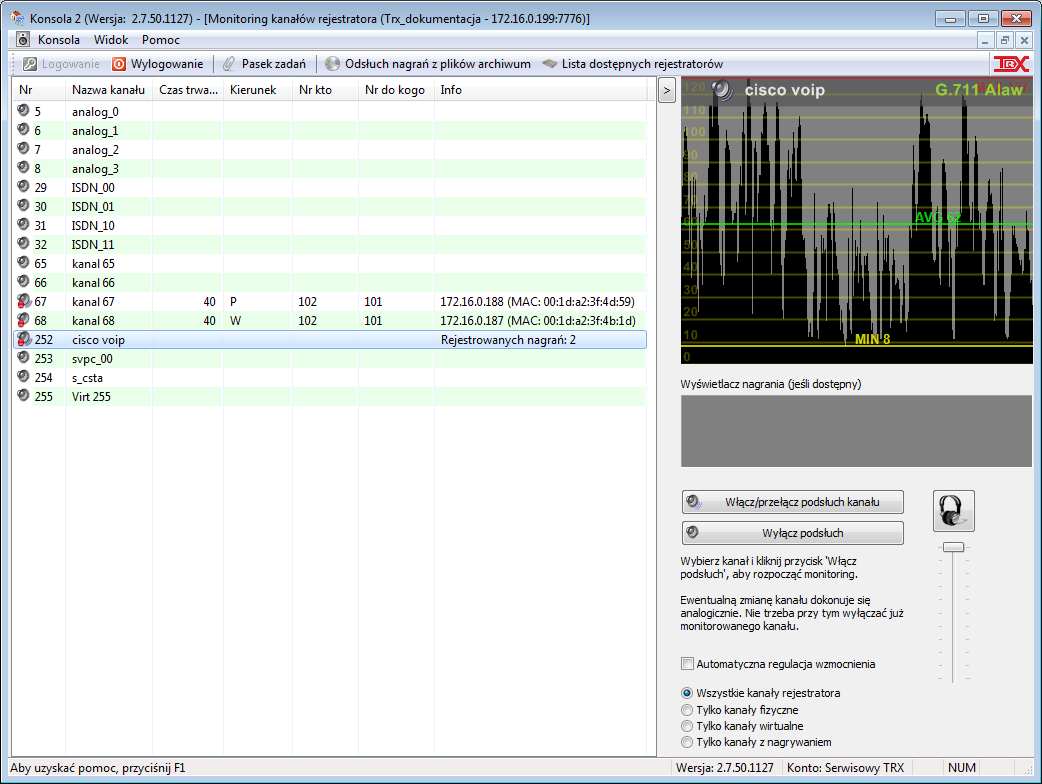
Task: Click recording icon of kanal 67
Action: pos(23,301)
